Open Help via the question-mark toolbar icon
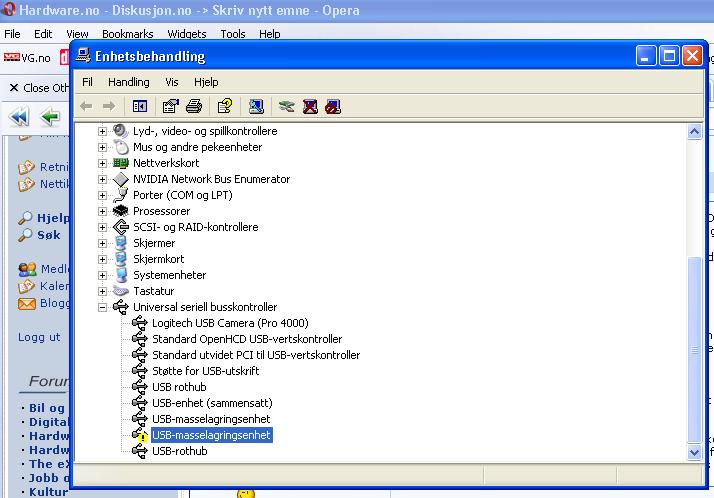714x498 pixels. [x=225, y=106]
